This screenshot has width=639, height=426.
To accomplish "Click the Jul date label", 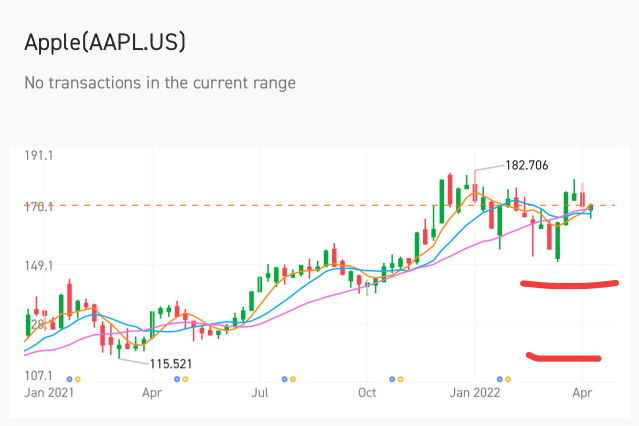I will (x=260, y=393).
